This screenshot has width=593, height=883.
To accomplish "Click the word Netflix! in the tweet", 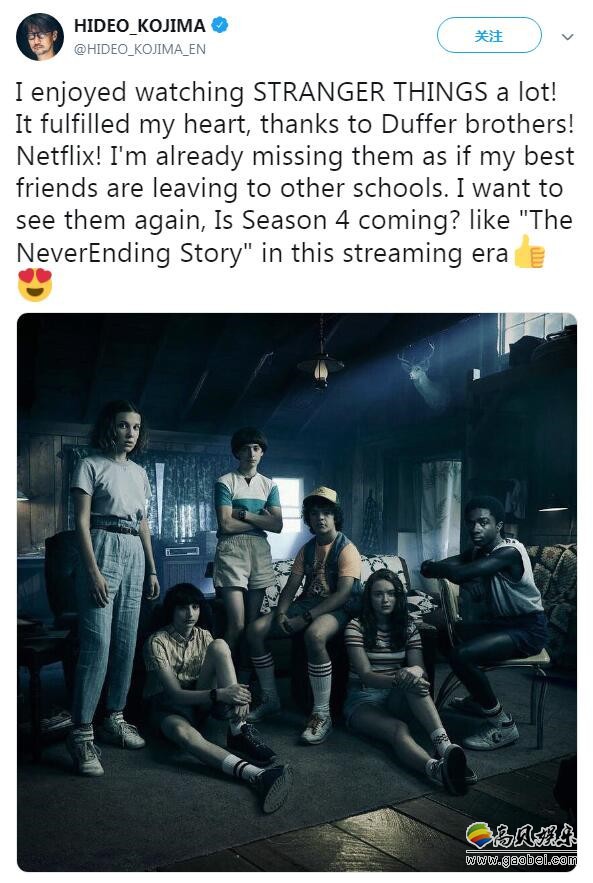I will (58, 156).
